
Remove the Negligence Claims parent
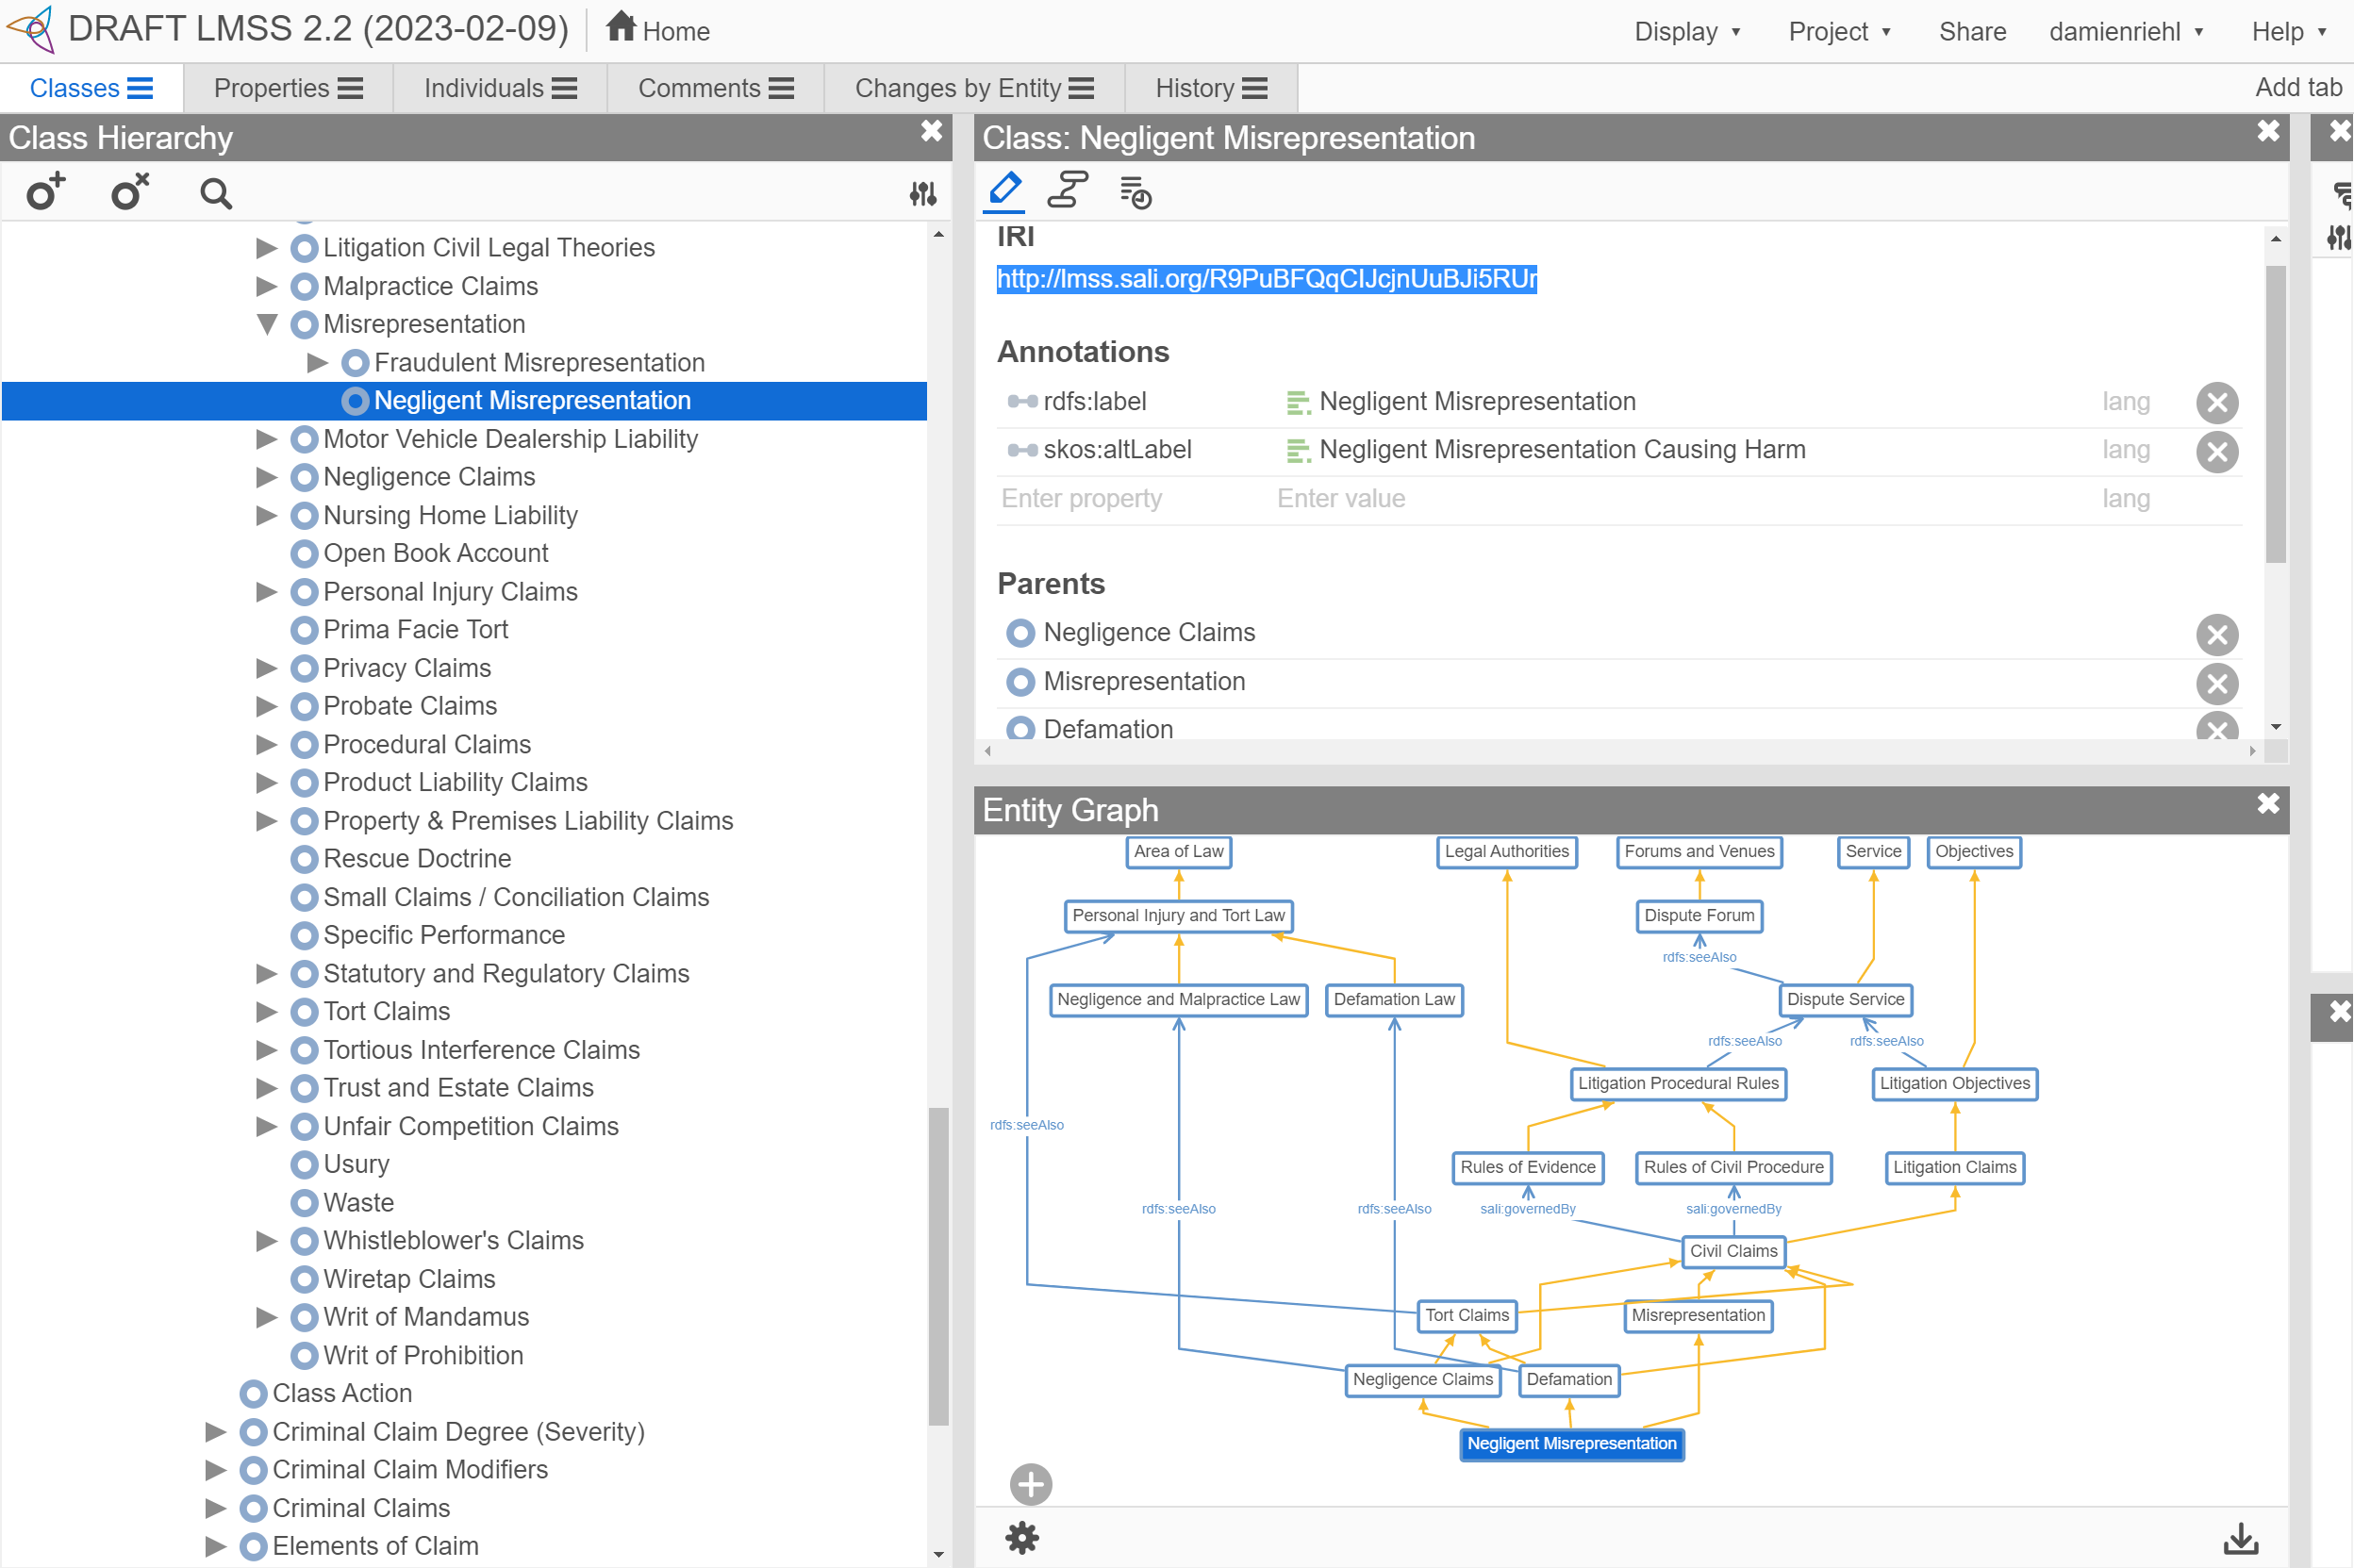click(x=2216, y=634)
